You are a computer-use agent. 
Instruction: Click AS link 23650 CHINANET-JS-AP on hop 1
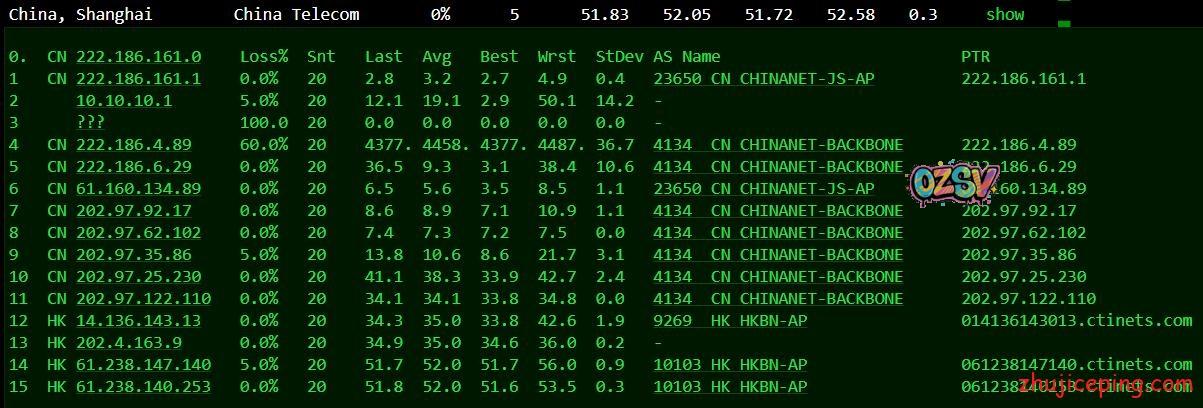point(763,79)
